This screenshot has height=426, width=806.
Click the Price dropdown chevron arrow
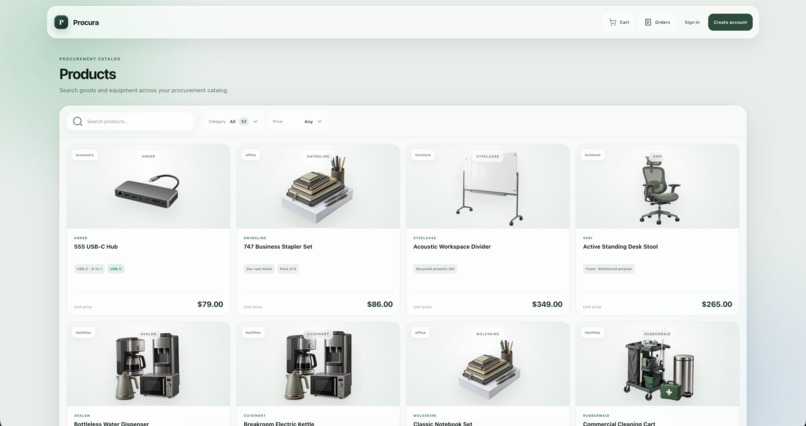coord(320,121)
